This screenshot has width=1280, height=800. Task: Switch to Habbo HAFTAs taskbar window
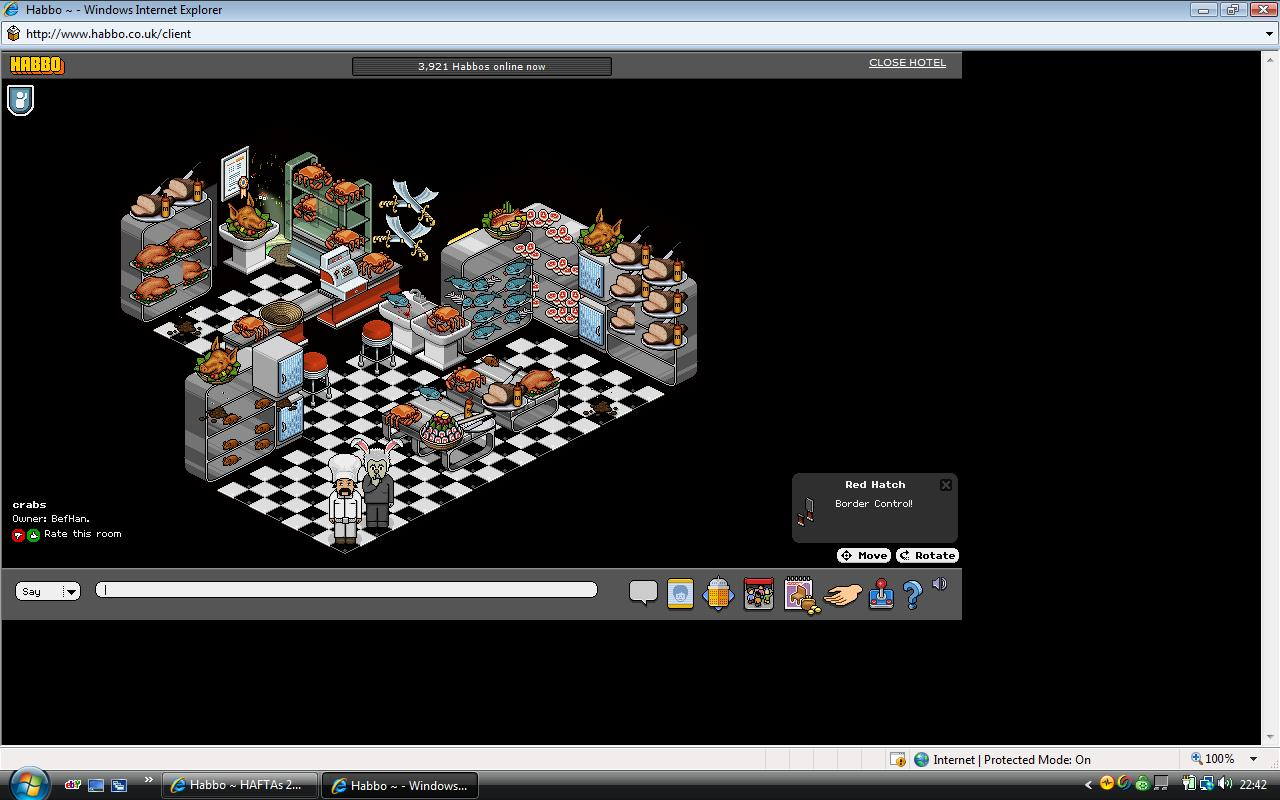click(x=239, y=785)
